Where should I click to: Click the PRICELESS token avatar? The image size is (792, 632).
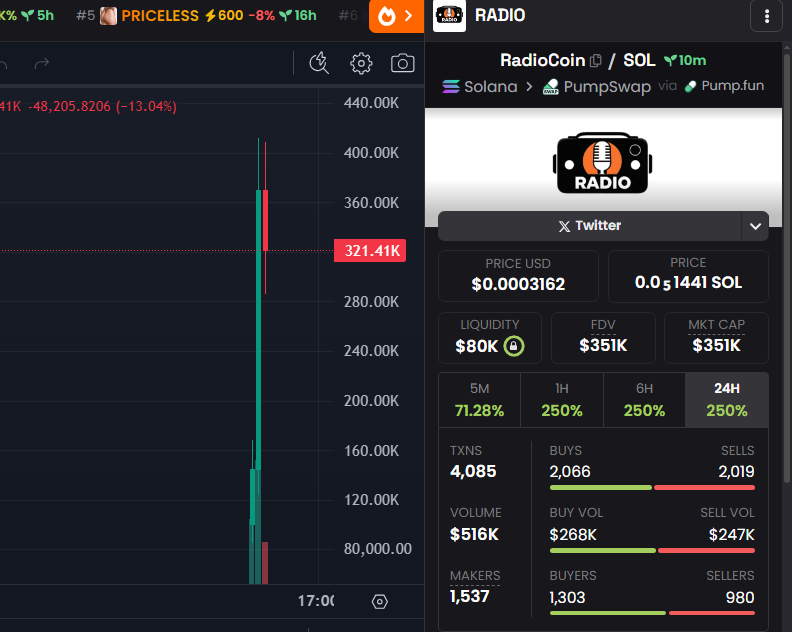pyautogui.click(x=108, y=16)
